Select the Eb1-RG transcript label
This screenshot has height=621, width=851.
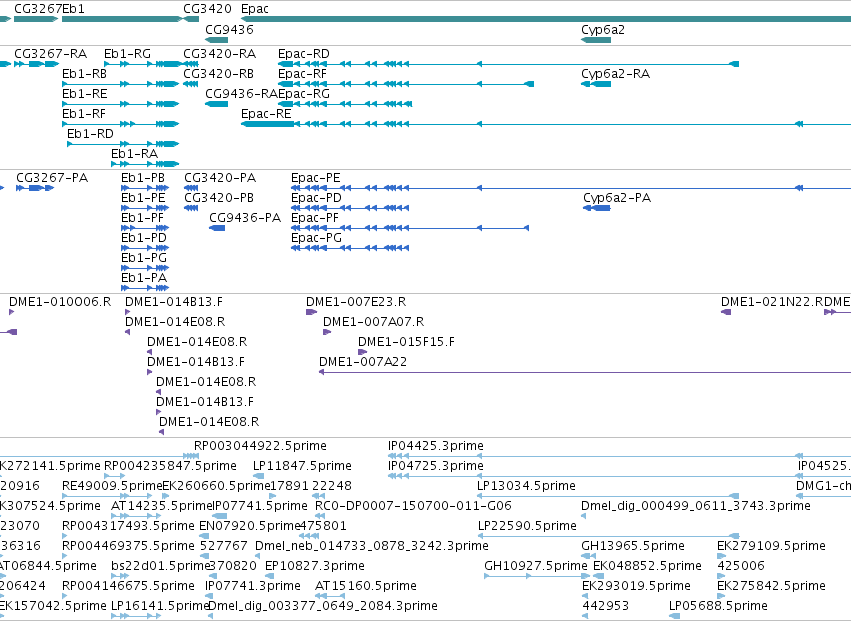(x=128, y=54)
